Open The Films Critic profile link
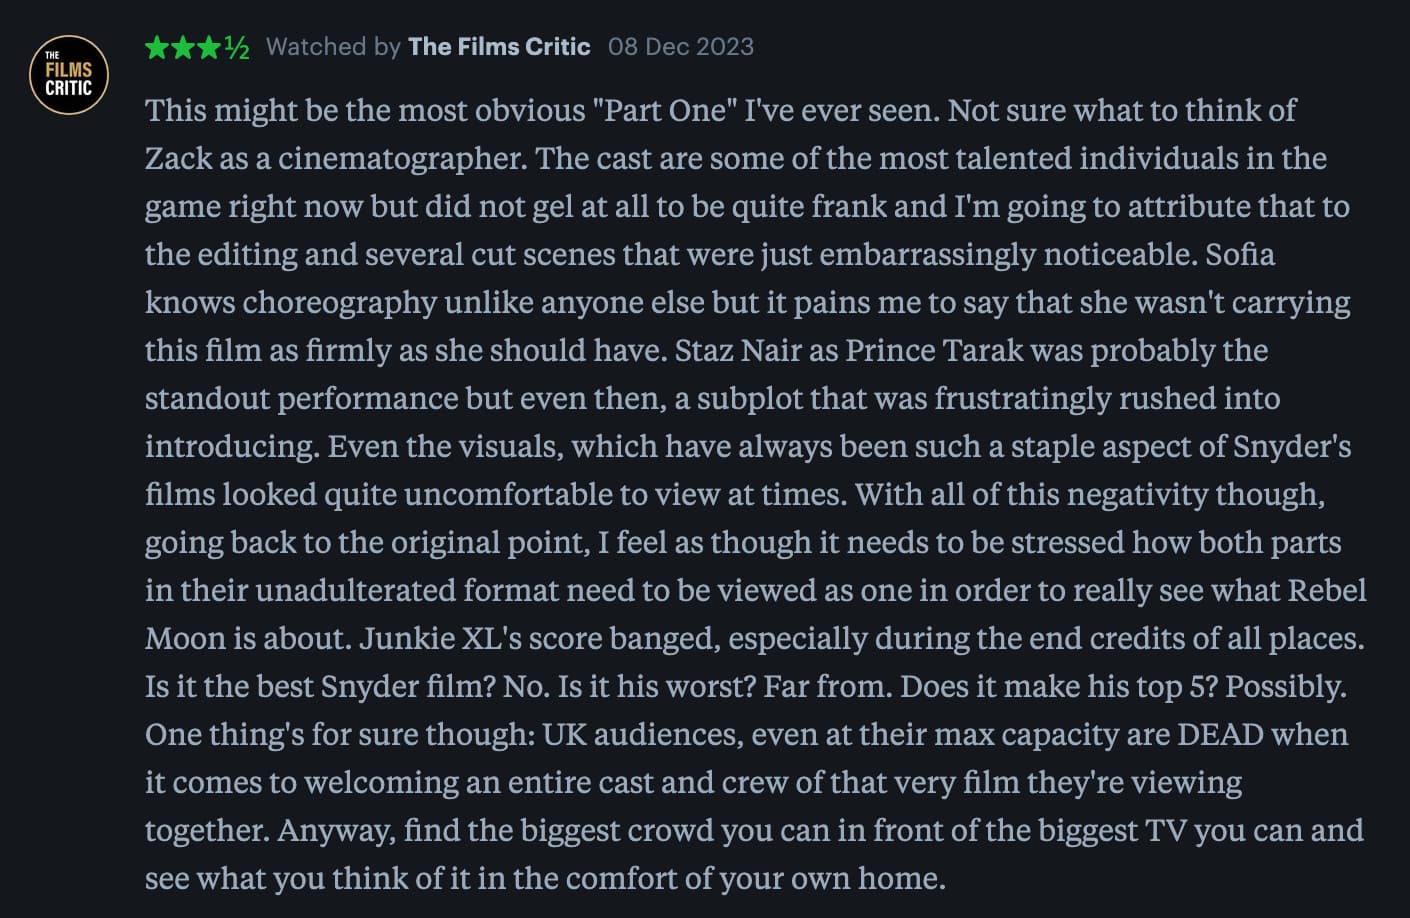Viewport: 1410px width, 918px height. click(x=499, y=47)
